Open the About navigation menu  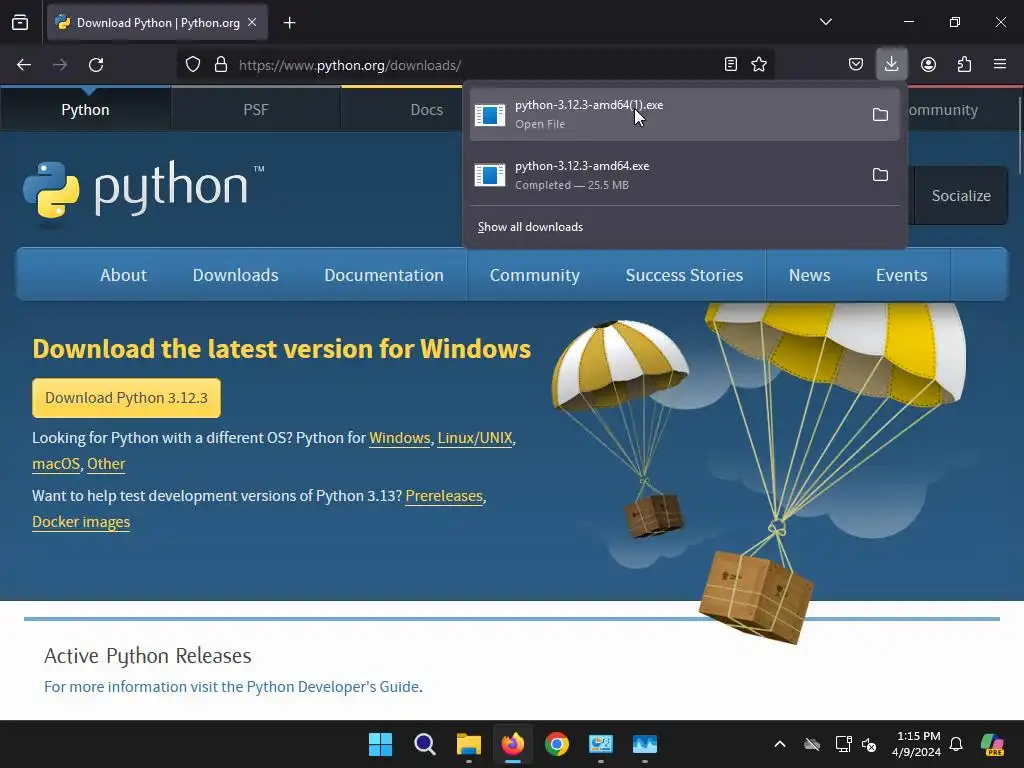[x=123, y=275]
